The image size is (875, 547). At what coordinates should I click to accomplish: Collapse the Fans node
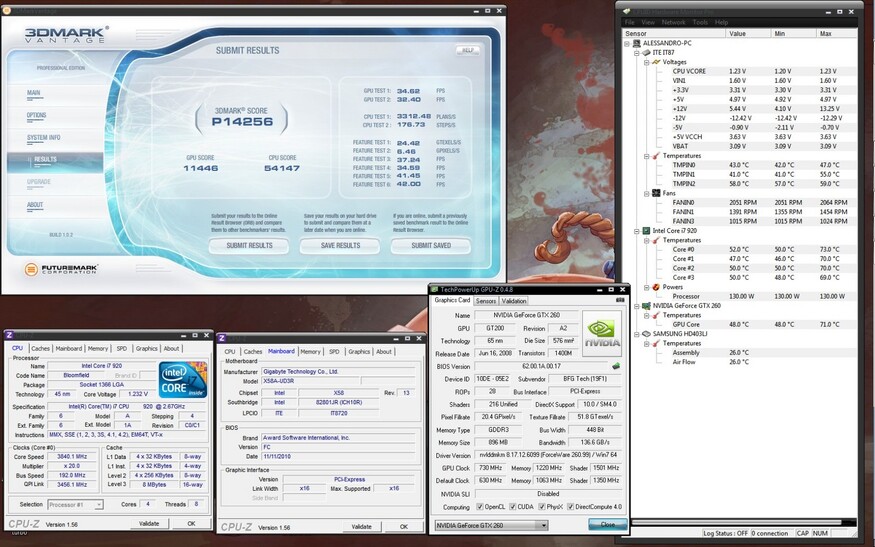coord(647,193)
